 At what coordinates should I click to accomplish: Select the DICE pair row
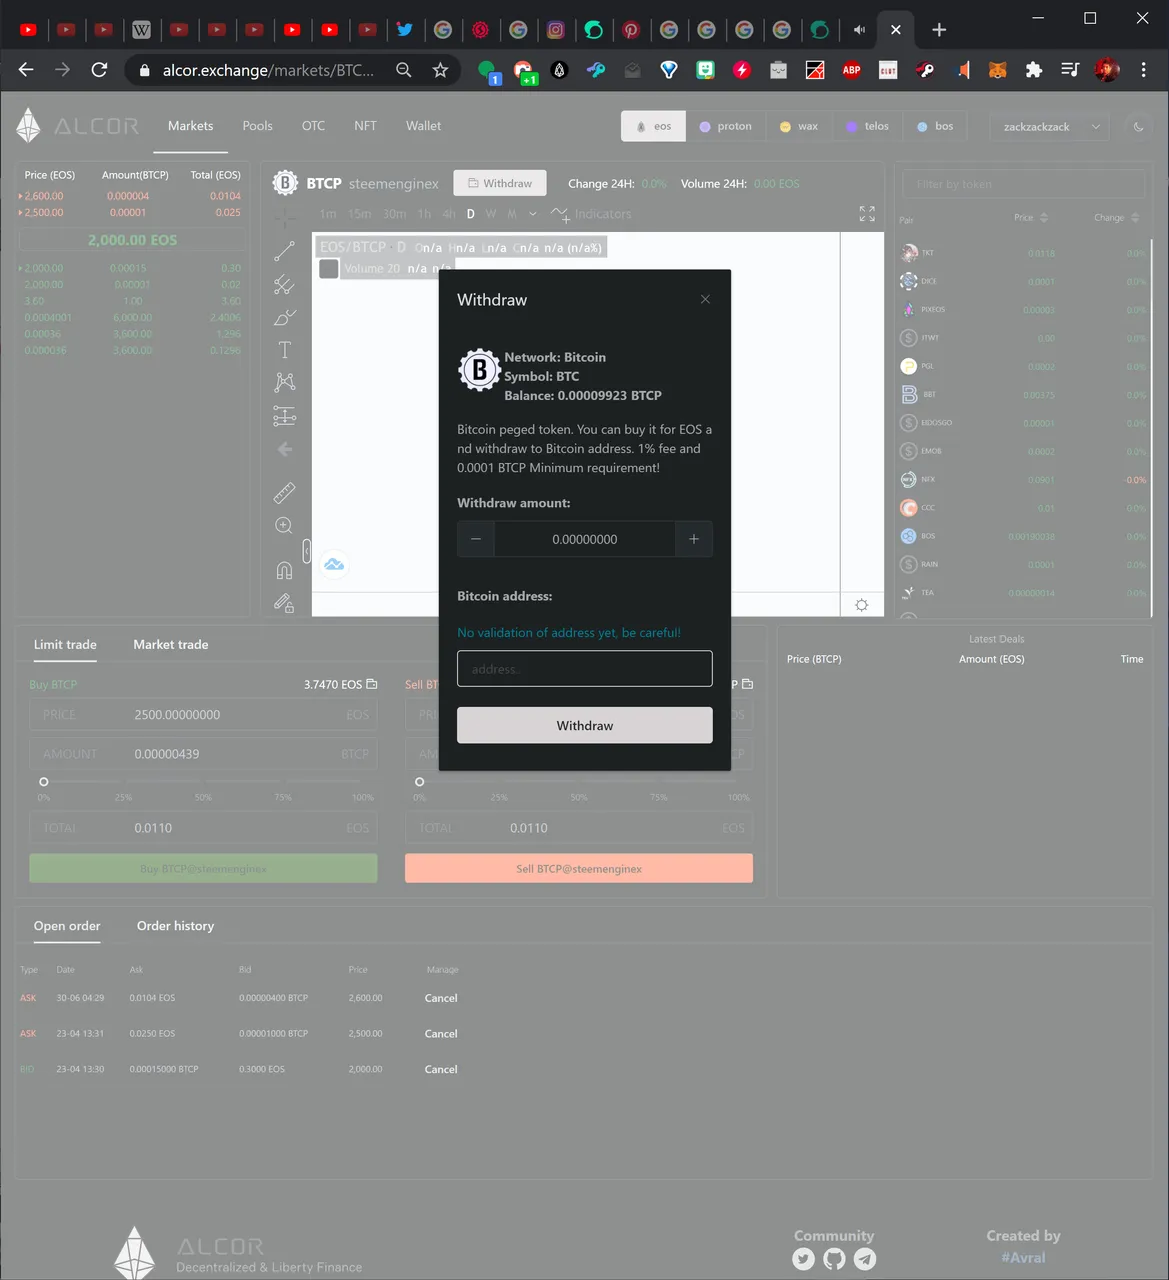point(1023,281)
